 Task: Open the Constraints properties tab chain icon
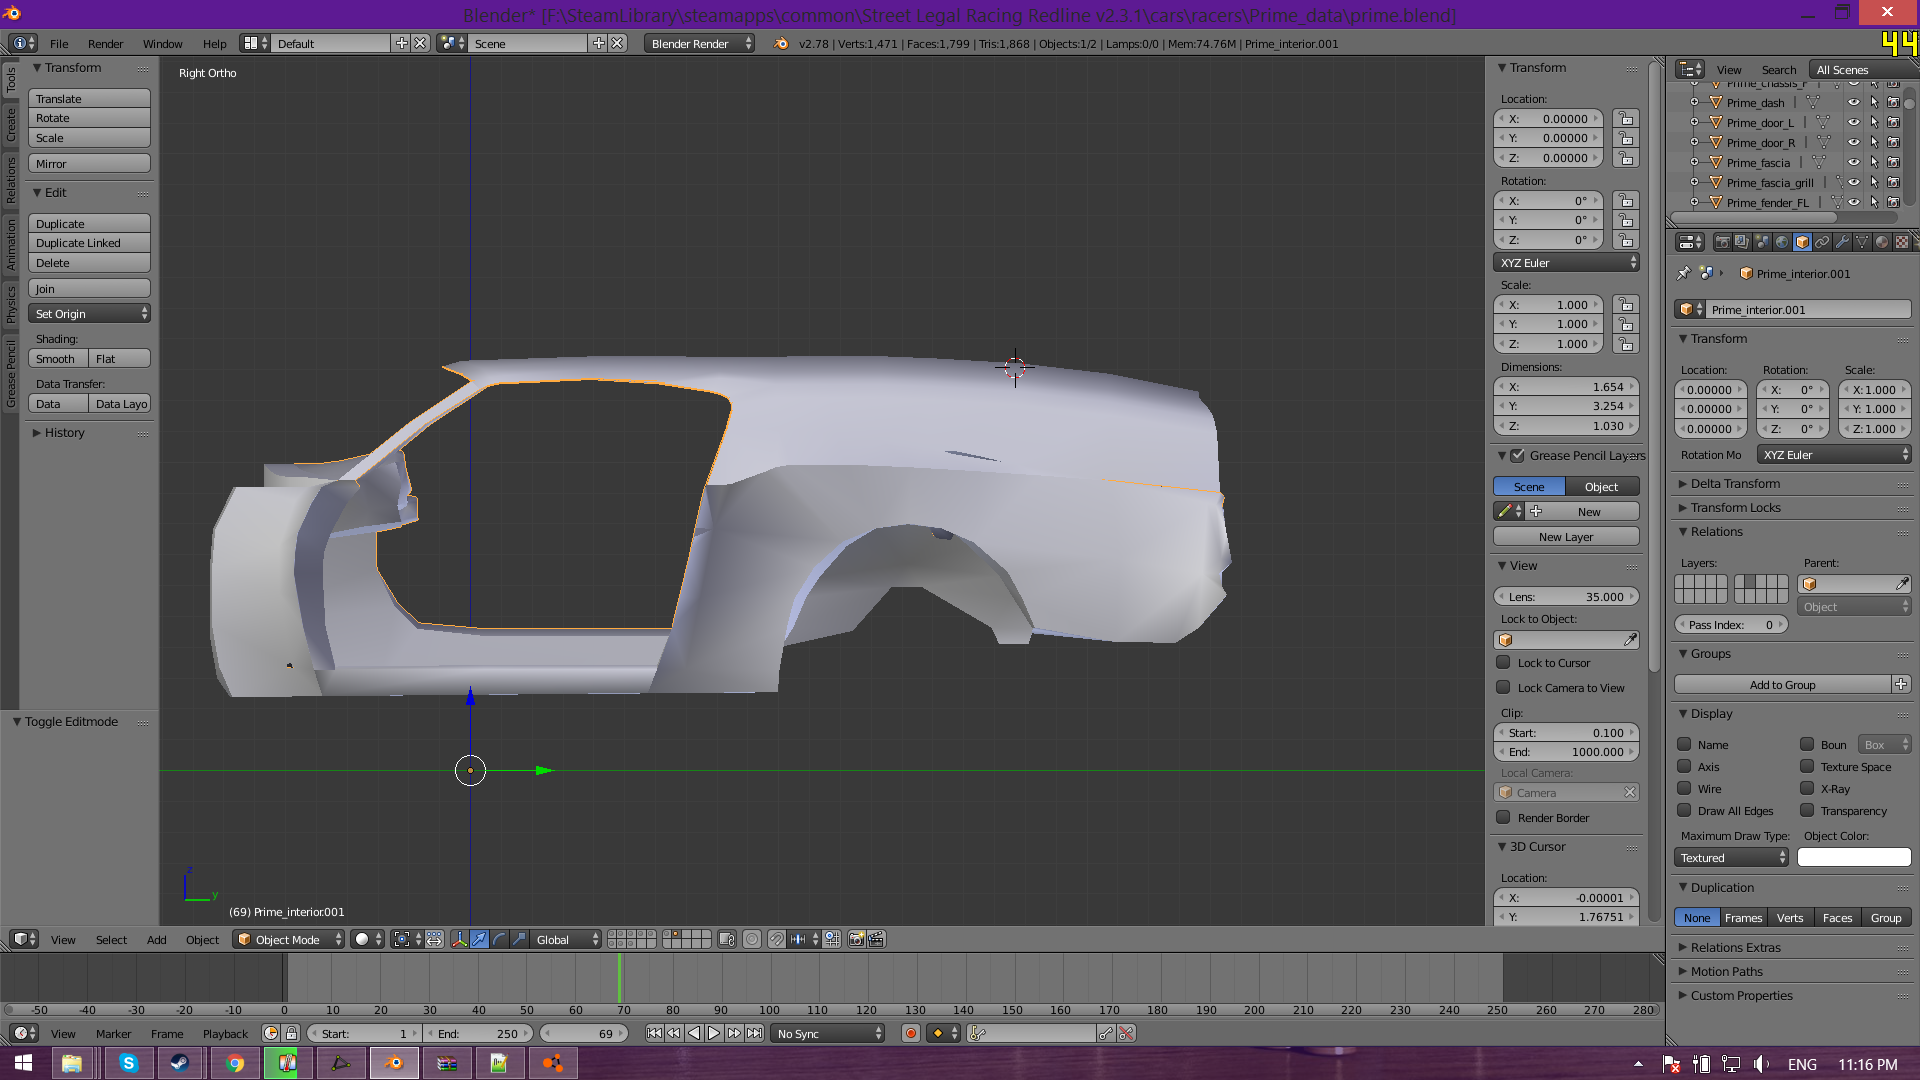tap(1822, 242)
